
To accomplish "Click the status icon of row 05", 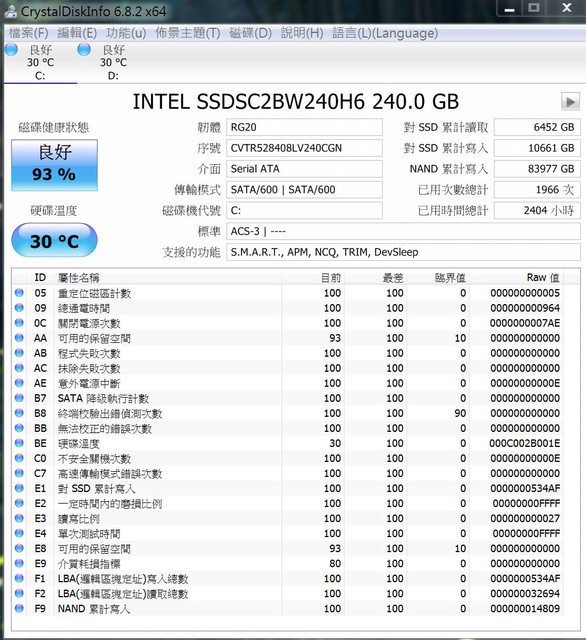I will [x=19, y=293].
